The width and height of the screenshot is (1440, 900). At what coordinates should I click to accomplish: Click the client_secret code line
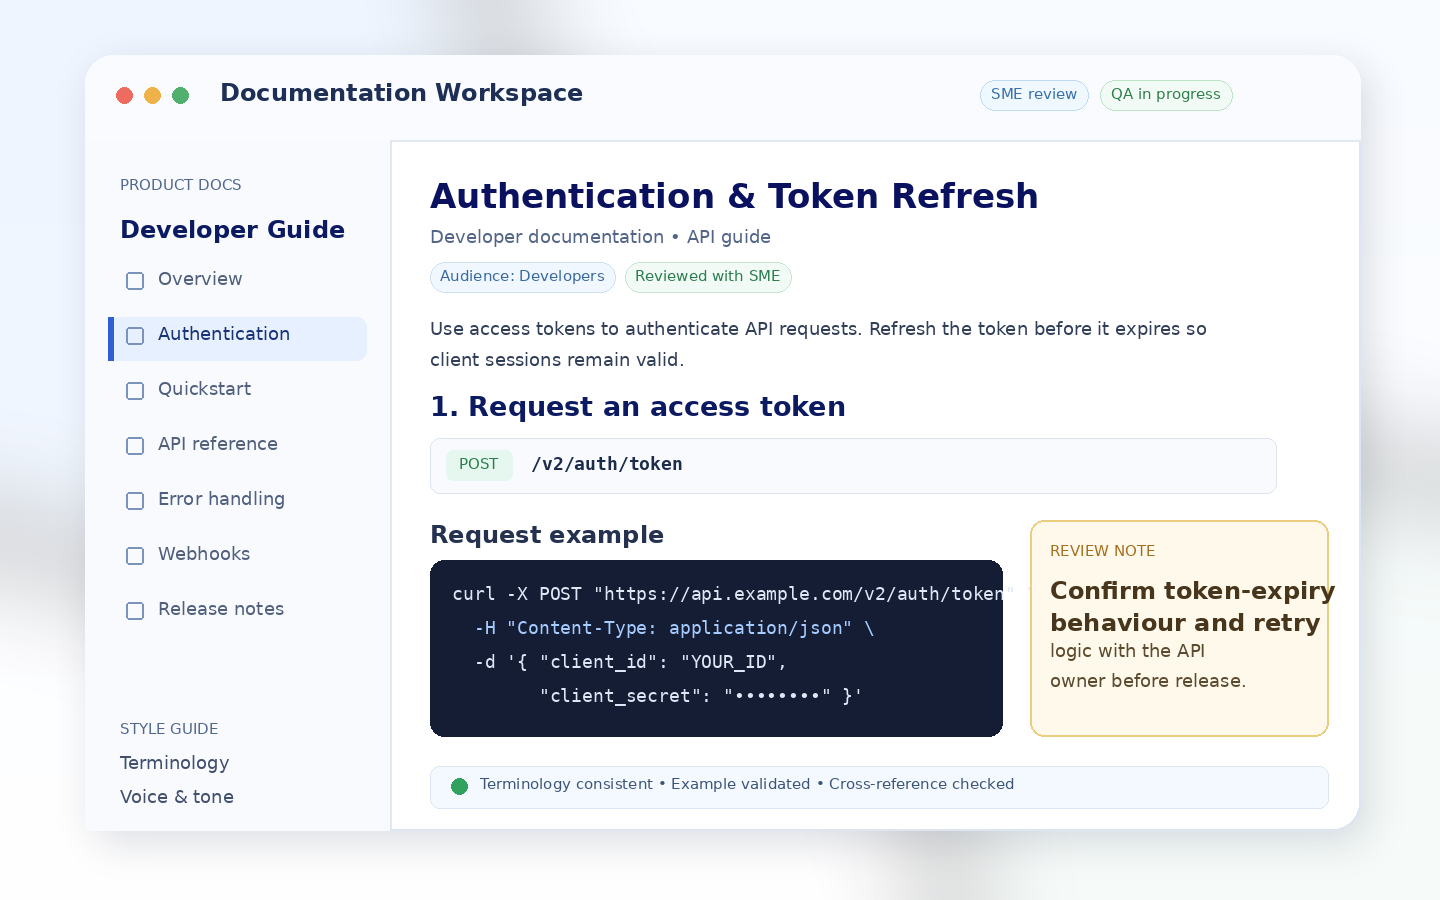point(701,696)
